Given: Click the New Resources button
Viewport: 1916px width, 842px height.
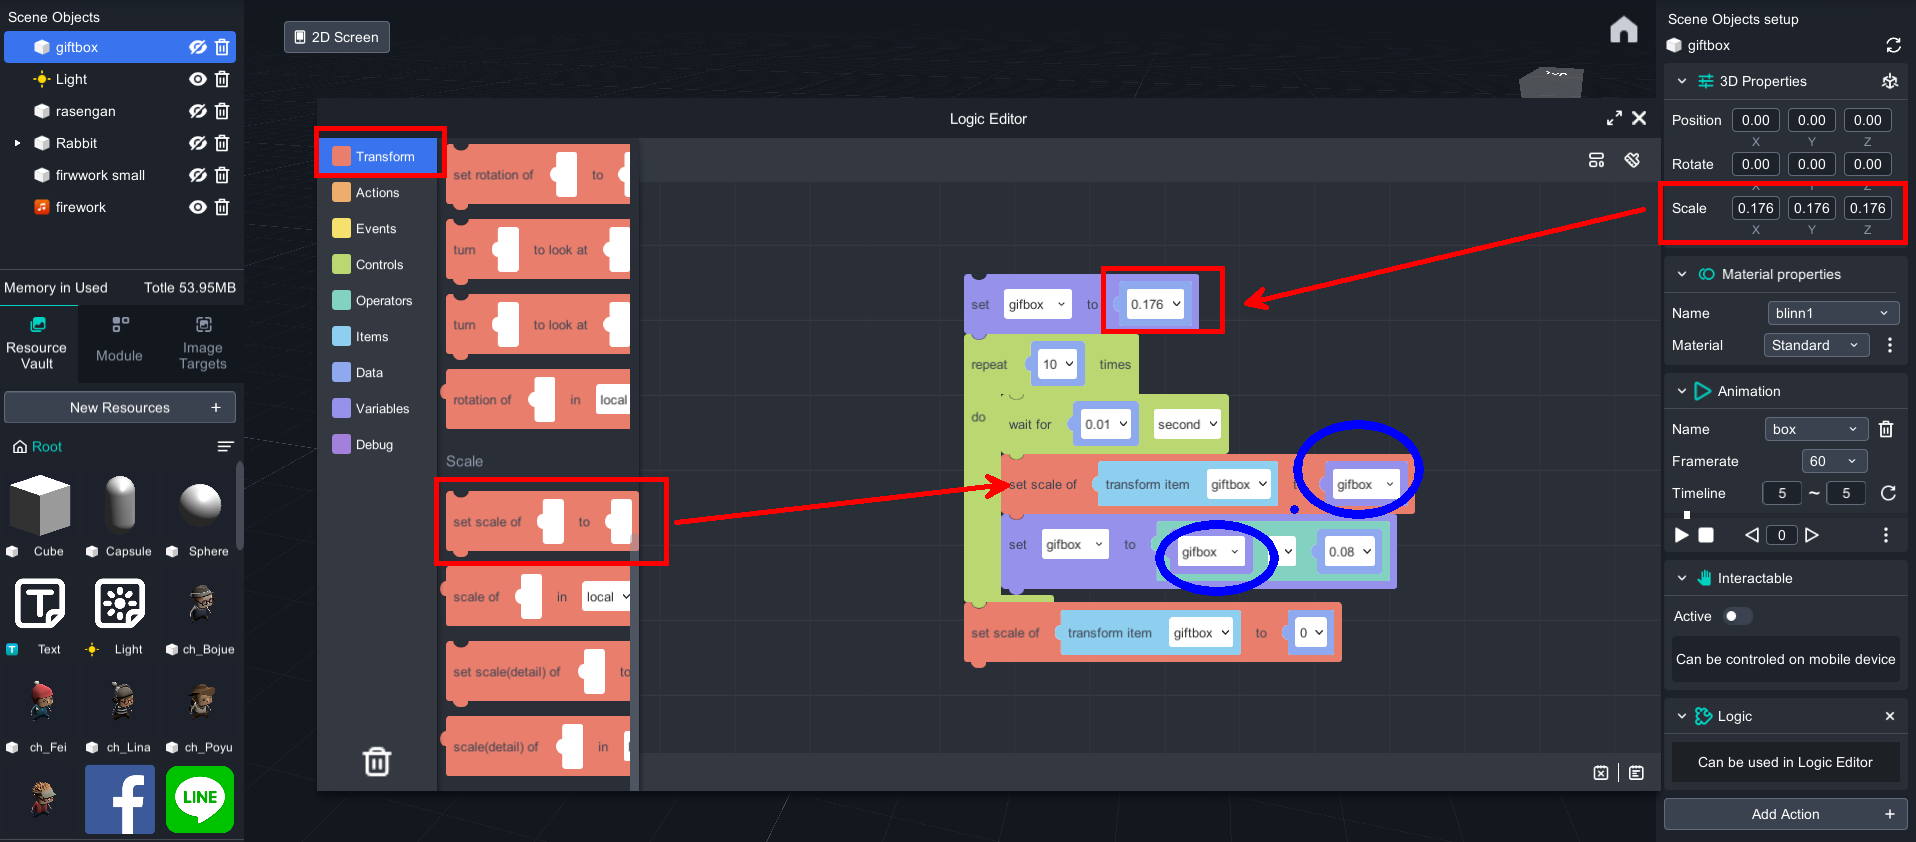Looking at the screenshot, I should pyautogui.click(x=120, y=408).
